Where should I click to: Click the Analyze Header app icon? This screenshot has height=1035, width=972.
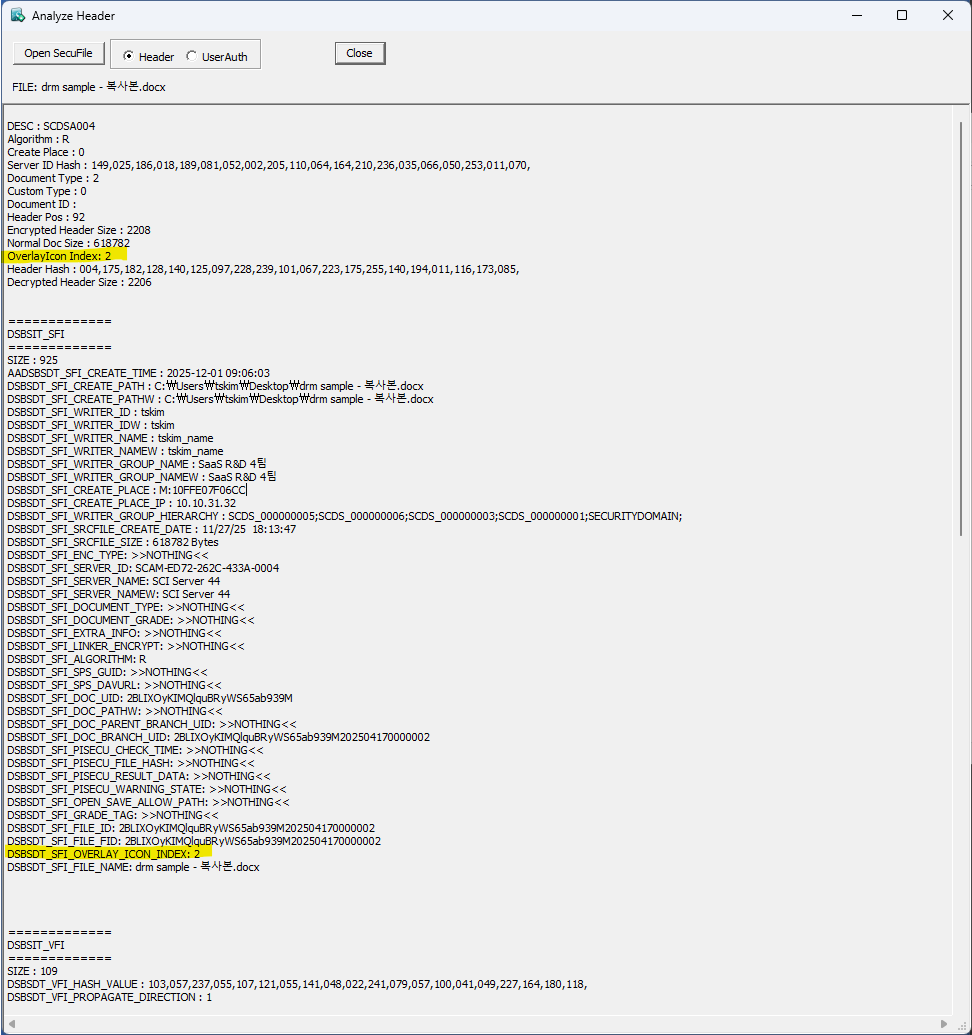[17, 15]
